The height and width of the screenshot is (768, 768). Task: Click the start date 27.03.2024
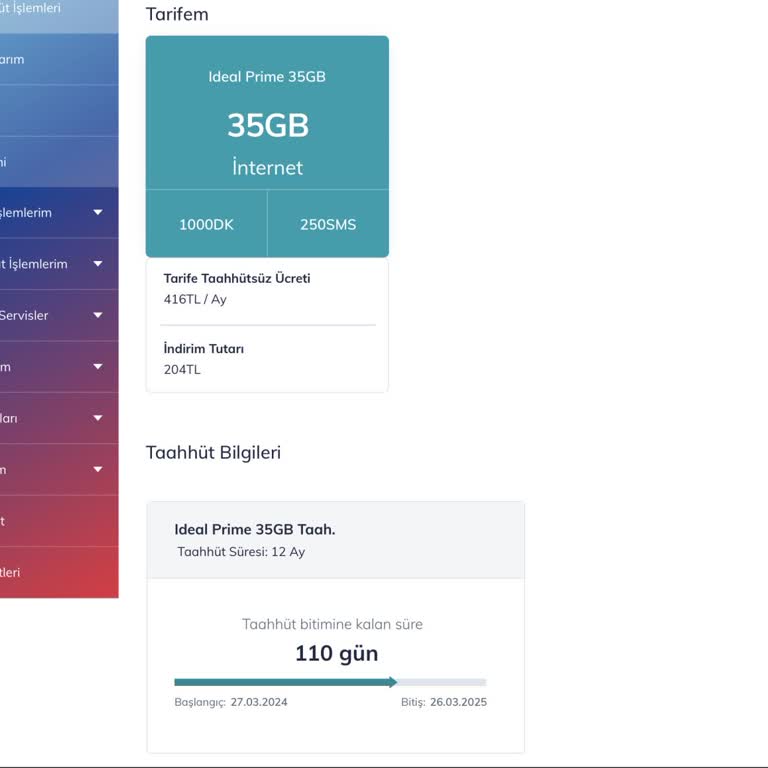pyautogui.click(x=259, y=702)
